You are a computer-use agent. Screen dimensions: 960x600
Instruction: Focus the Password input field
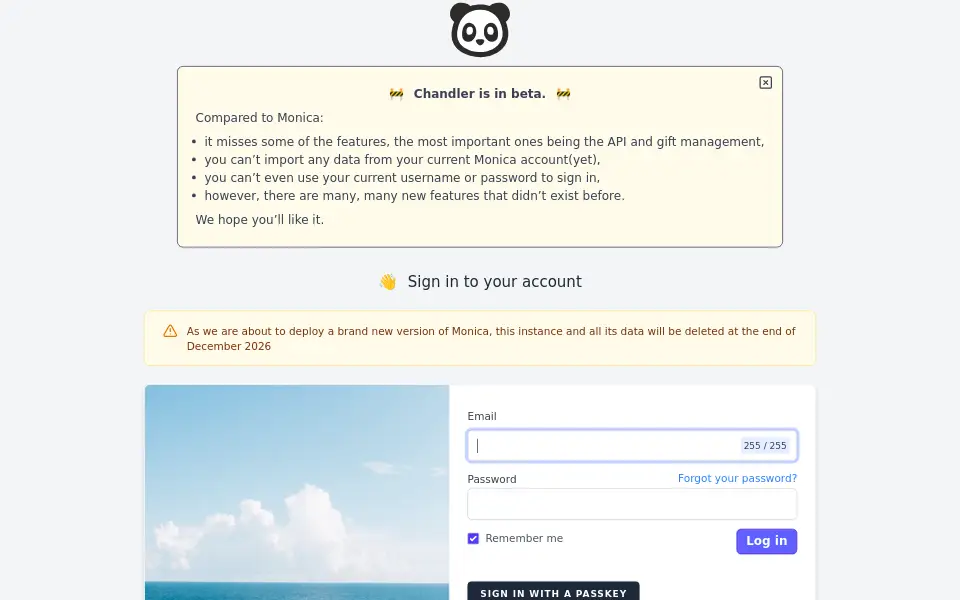coord(632,504)
